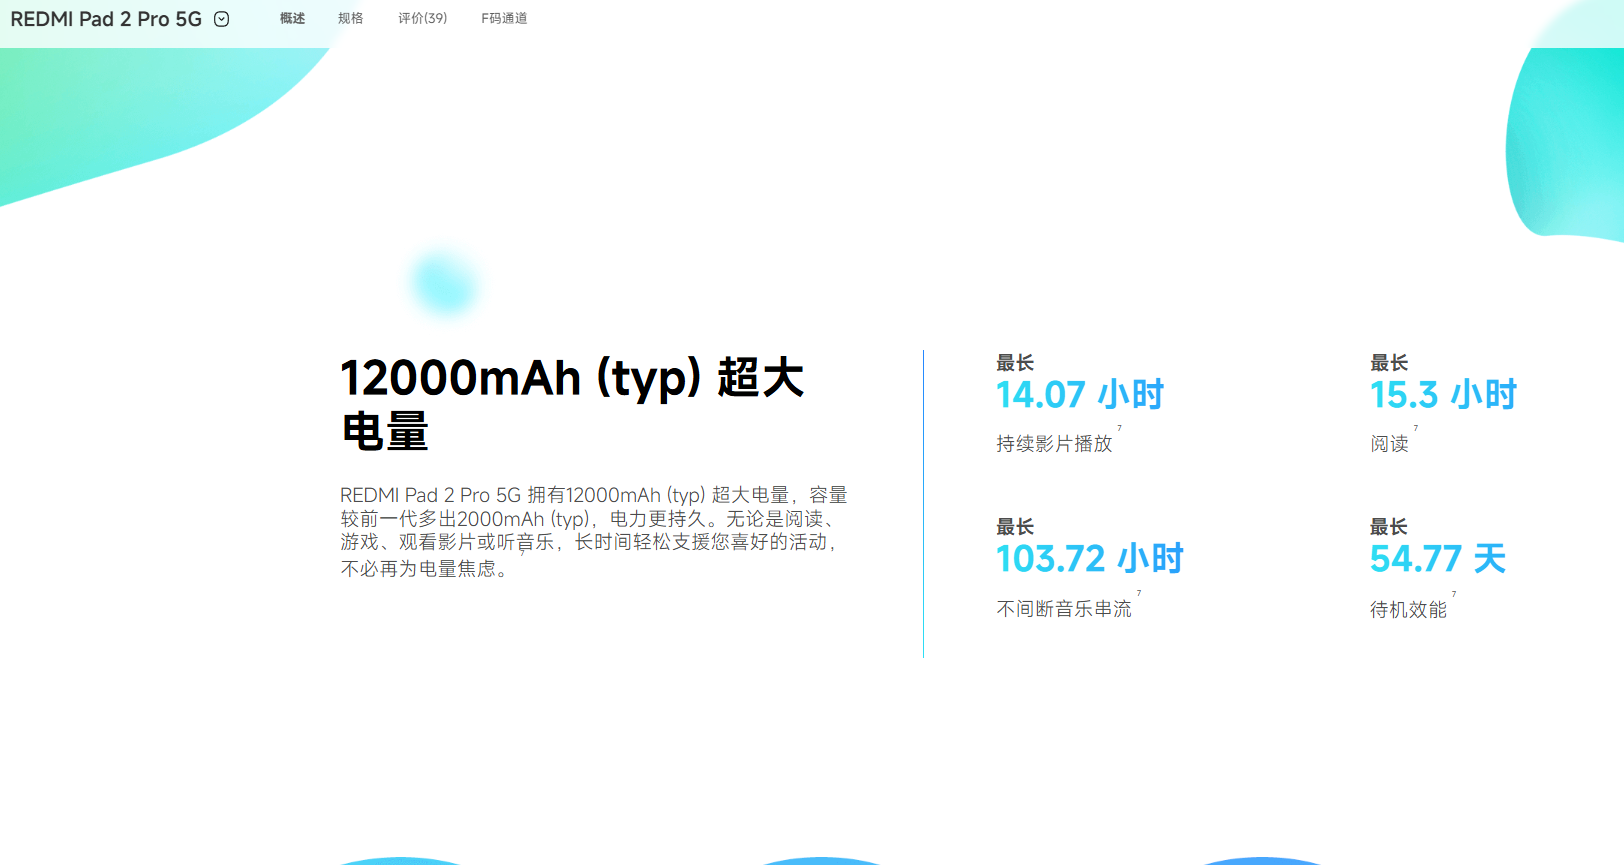
Task: Click the 54.77 天 standby stat
Action: coord(1437,559)
